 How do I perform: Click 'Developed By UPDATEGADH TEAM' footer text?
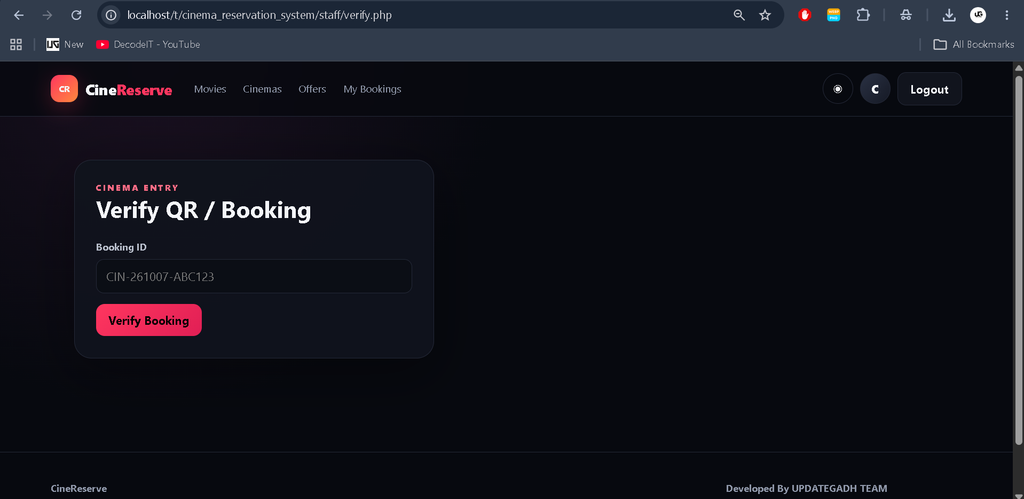[807, 489]
